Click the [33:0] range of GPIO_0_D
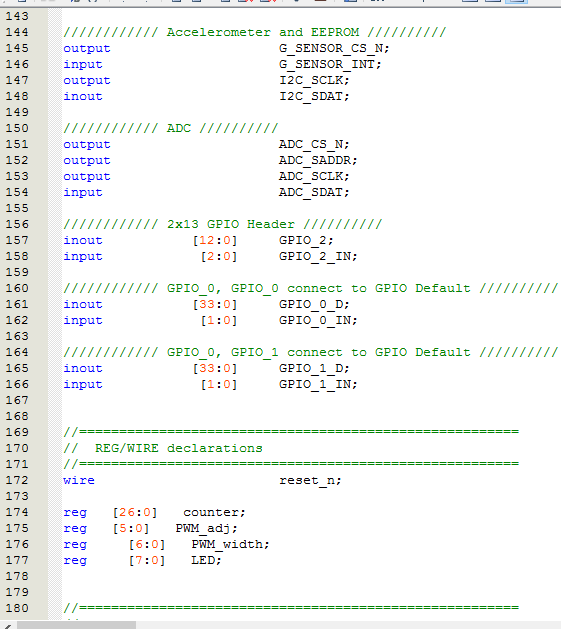The height and width of the screenshot is (629, 561). tap(215, 304)
